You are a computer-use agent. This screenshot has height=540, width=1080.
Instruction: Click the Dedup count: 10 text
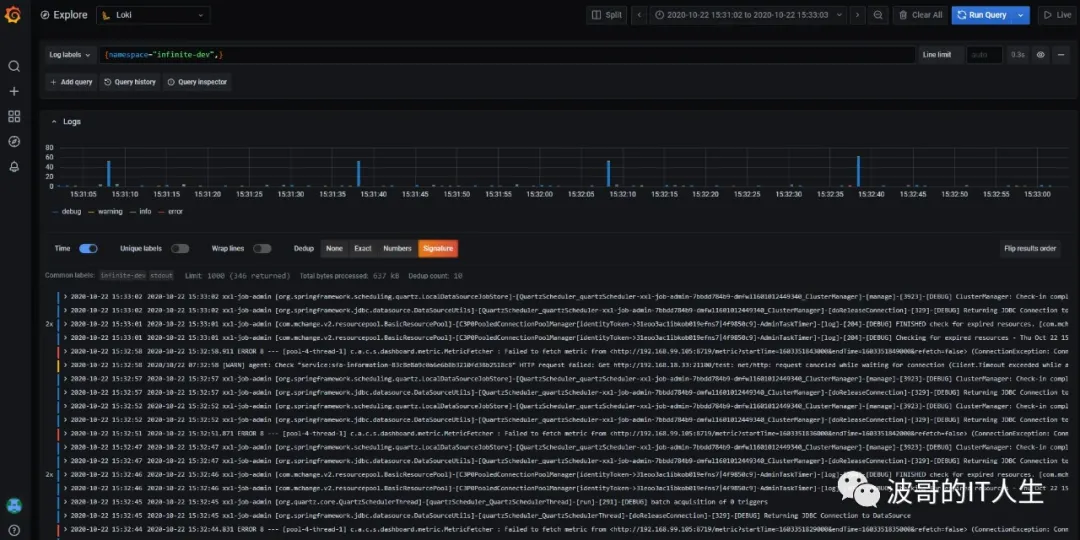[x=435, y=276]
